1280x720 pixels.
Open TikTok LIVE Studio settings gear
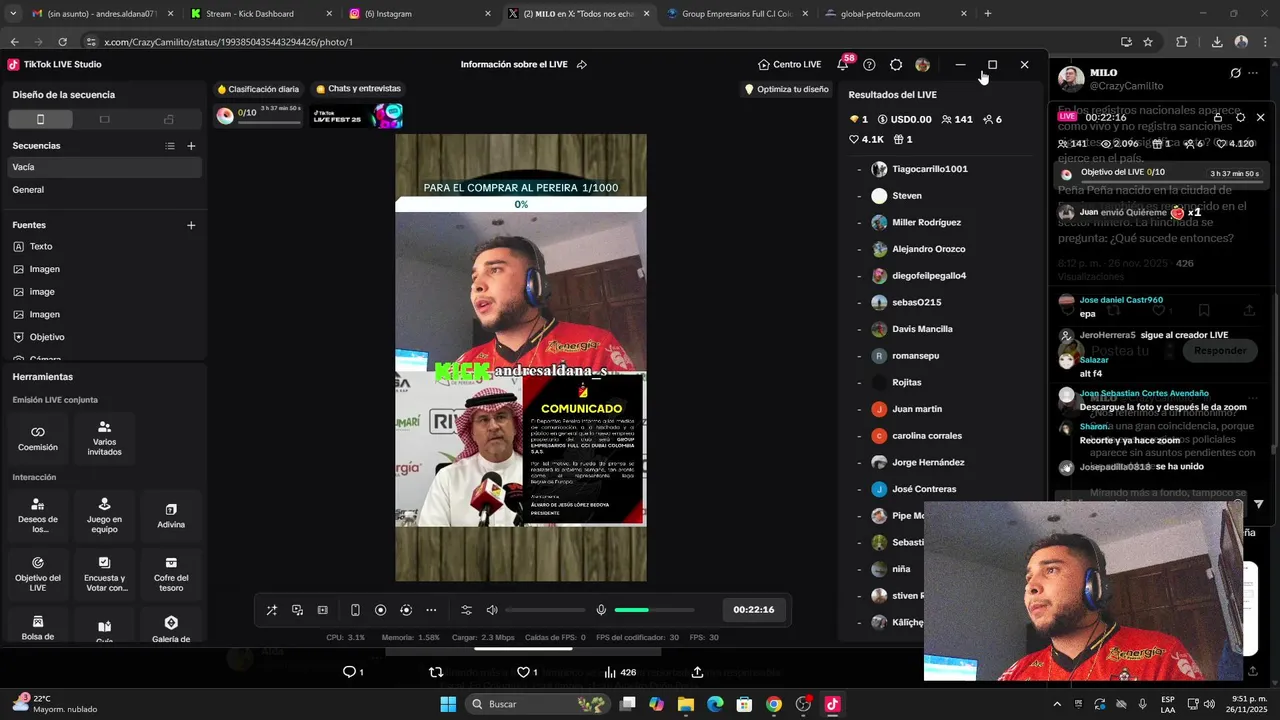896,65
